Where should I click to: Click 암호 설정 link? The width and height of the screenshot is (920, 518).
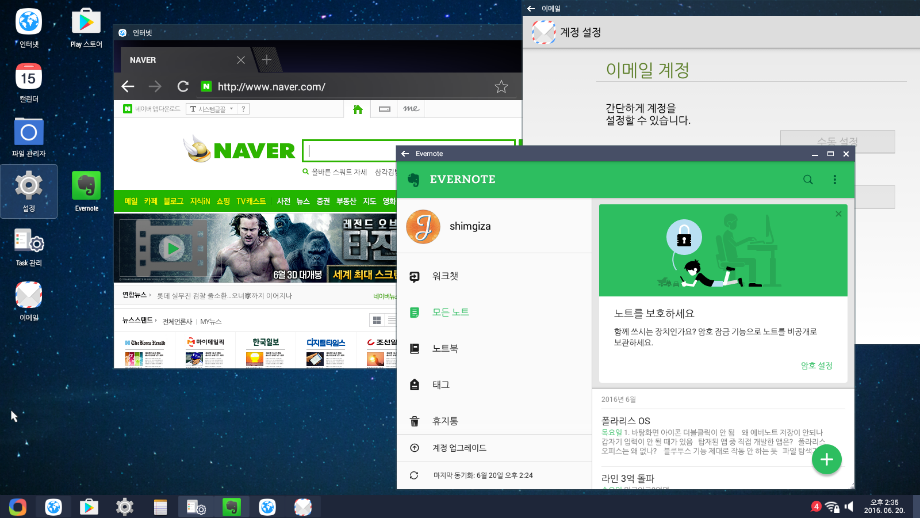[x=817, y=365]
